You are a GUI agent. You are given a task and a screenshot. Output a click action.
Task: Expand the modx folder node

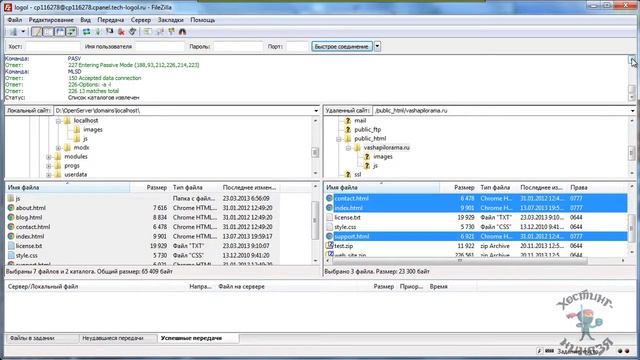[x=58, y=148]
